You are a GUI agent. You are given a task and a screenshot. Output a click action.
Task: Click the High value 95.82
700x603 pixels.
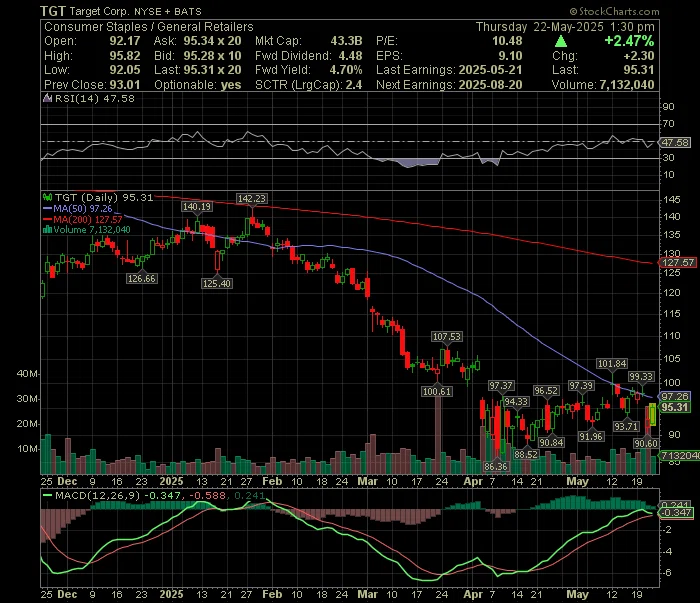[125, 56]
